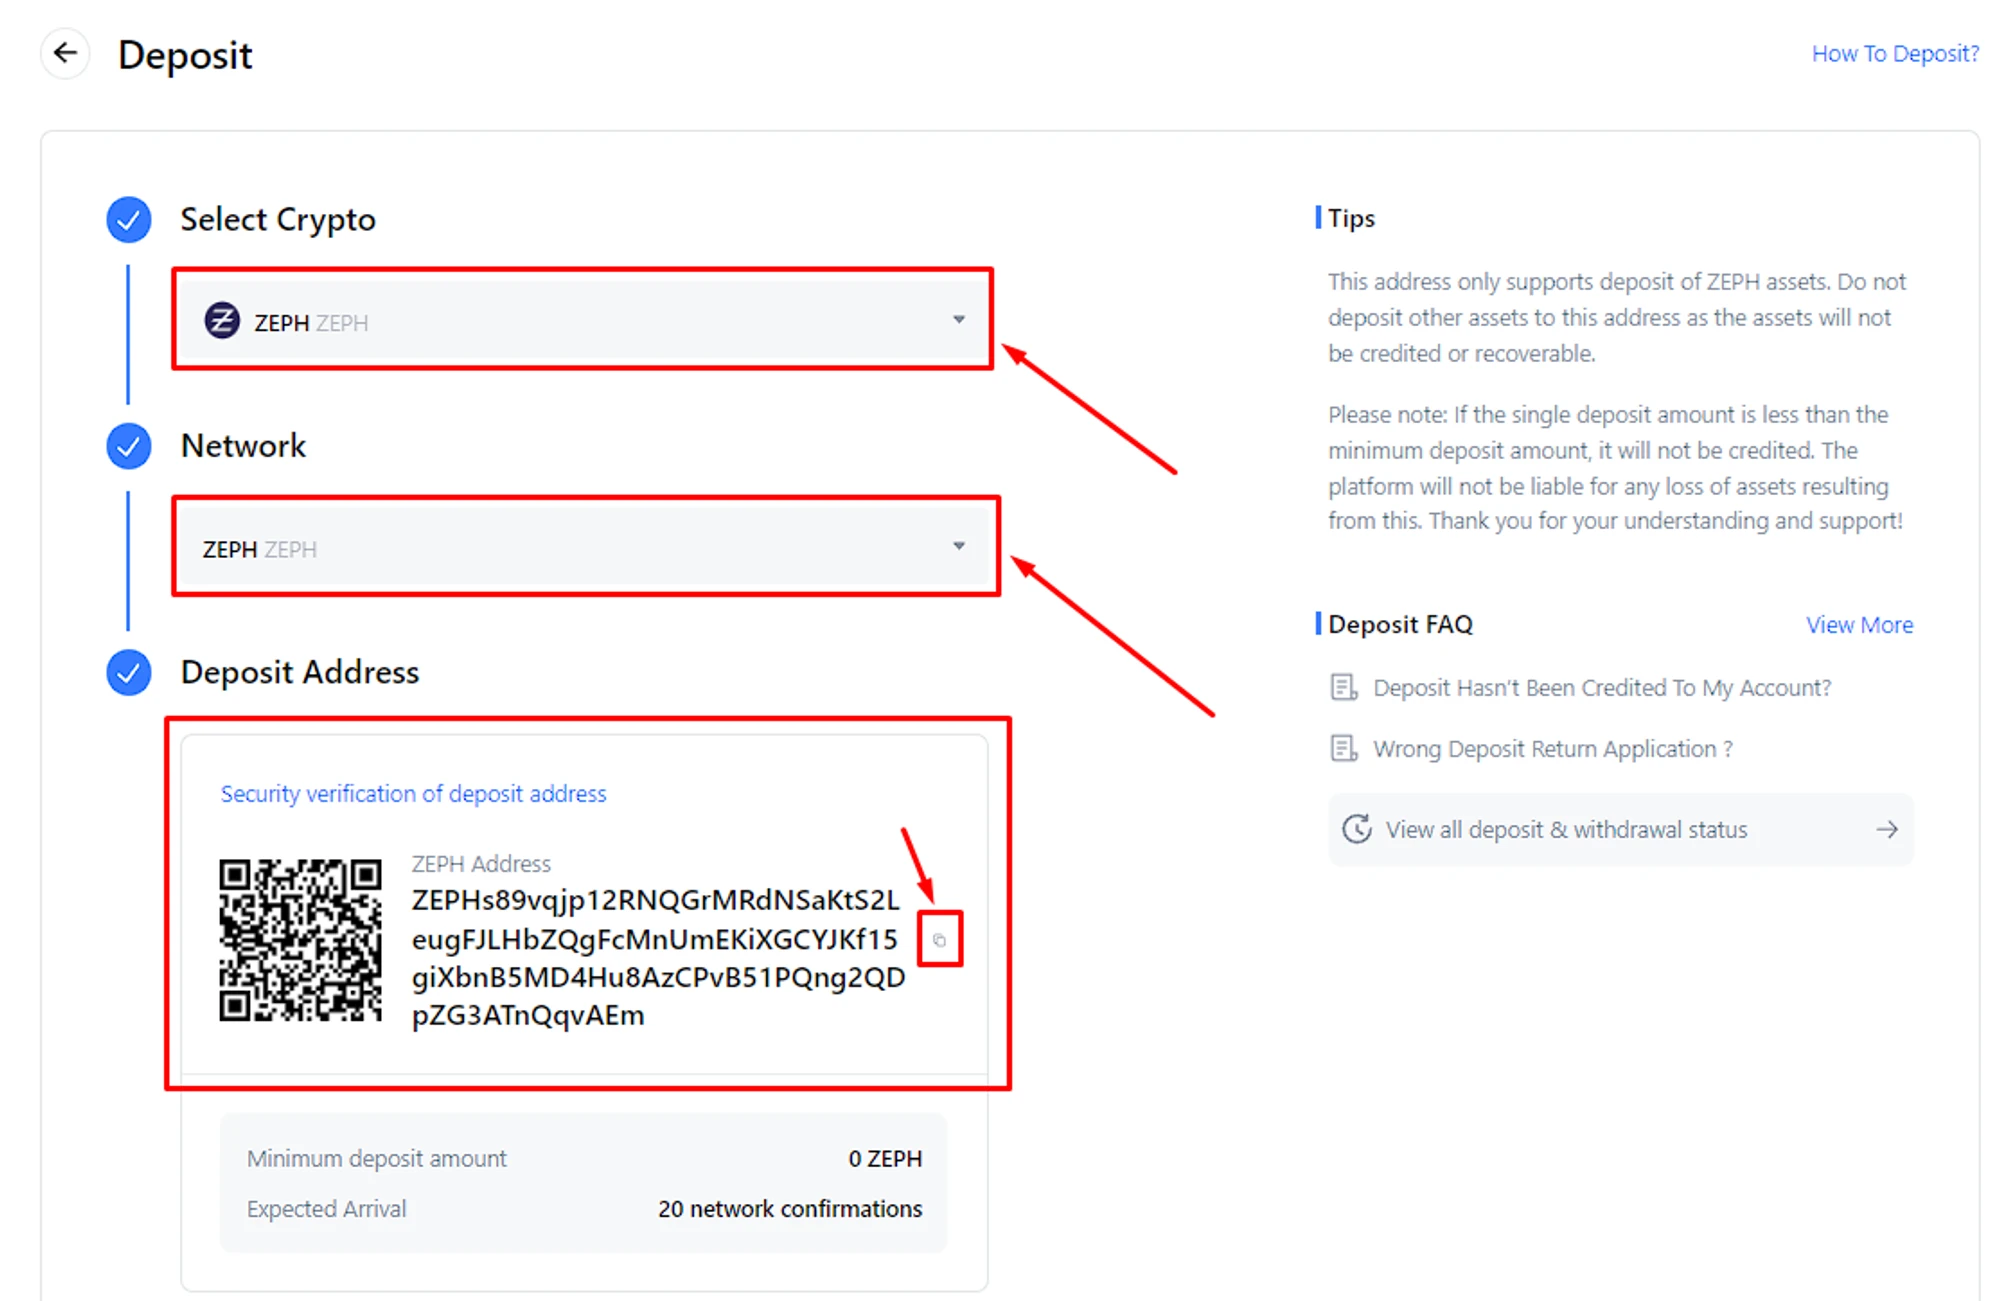Click the back arrow icon
The height and width of the screenshot is (1301, 2000).
point(65,53)
